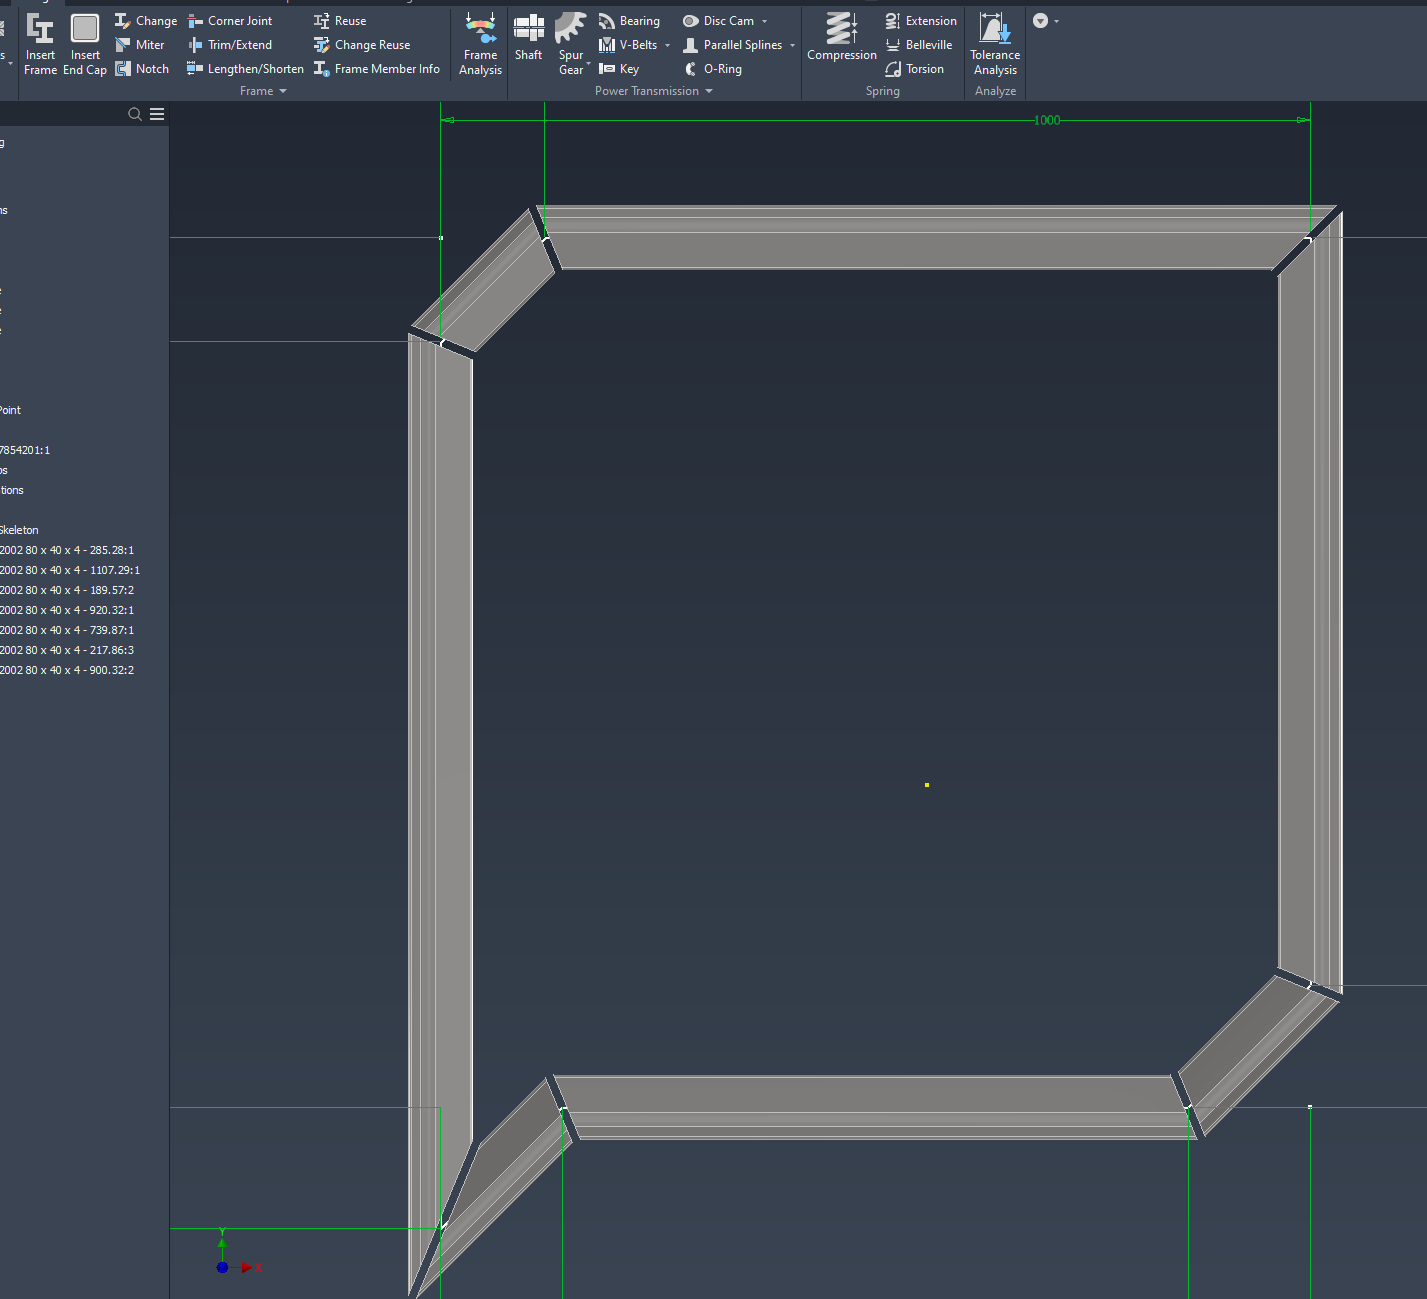The width and height of the screenshot is (1427, 1299).
Task: Open the Notch tool
Action: tap(143, 68)
